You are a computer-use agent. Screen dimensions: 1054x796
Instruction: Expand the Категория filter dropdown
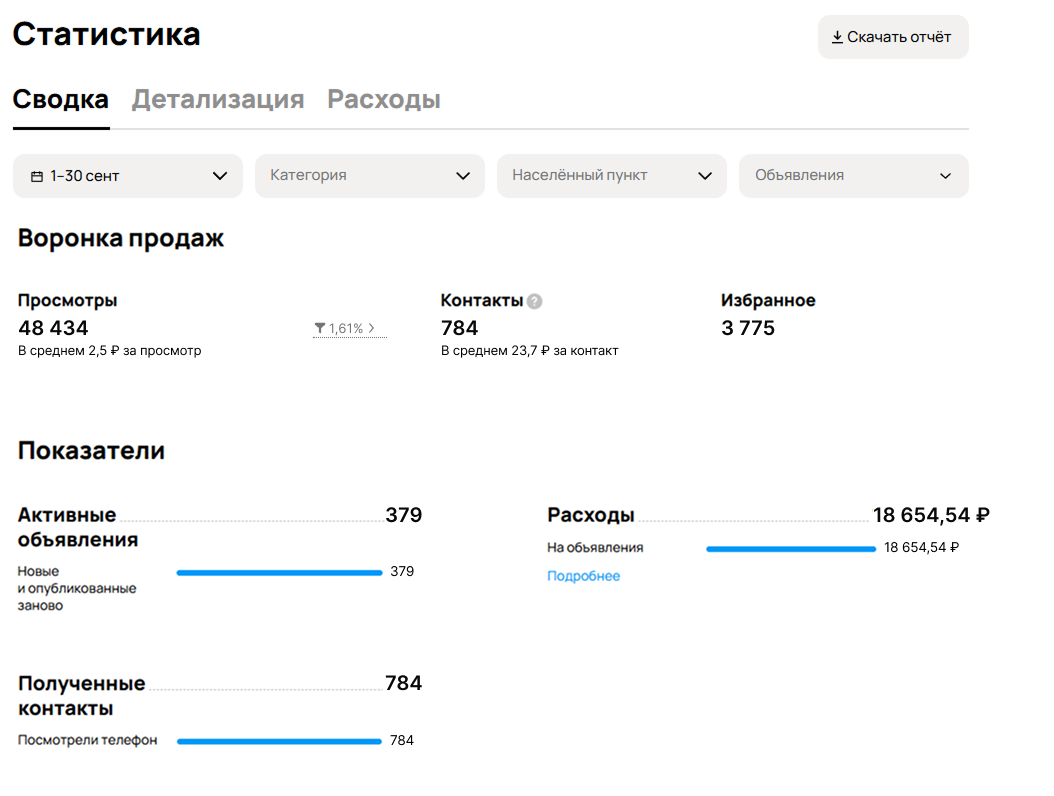click(x=370, y=176)
